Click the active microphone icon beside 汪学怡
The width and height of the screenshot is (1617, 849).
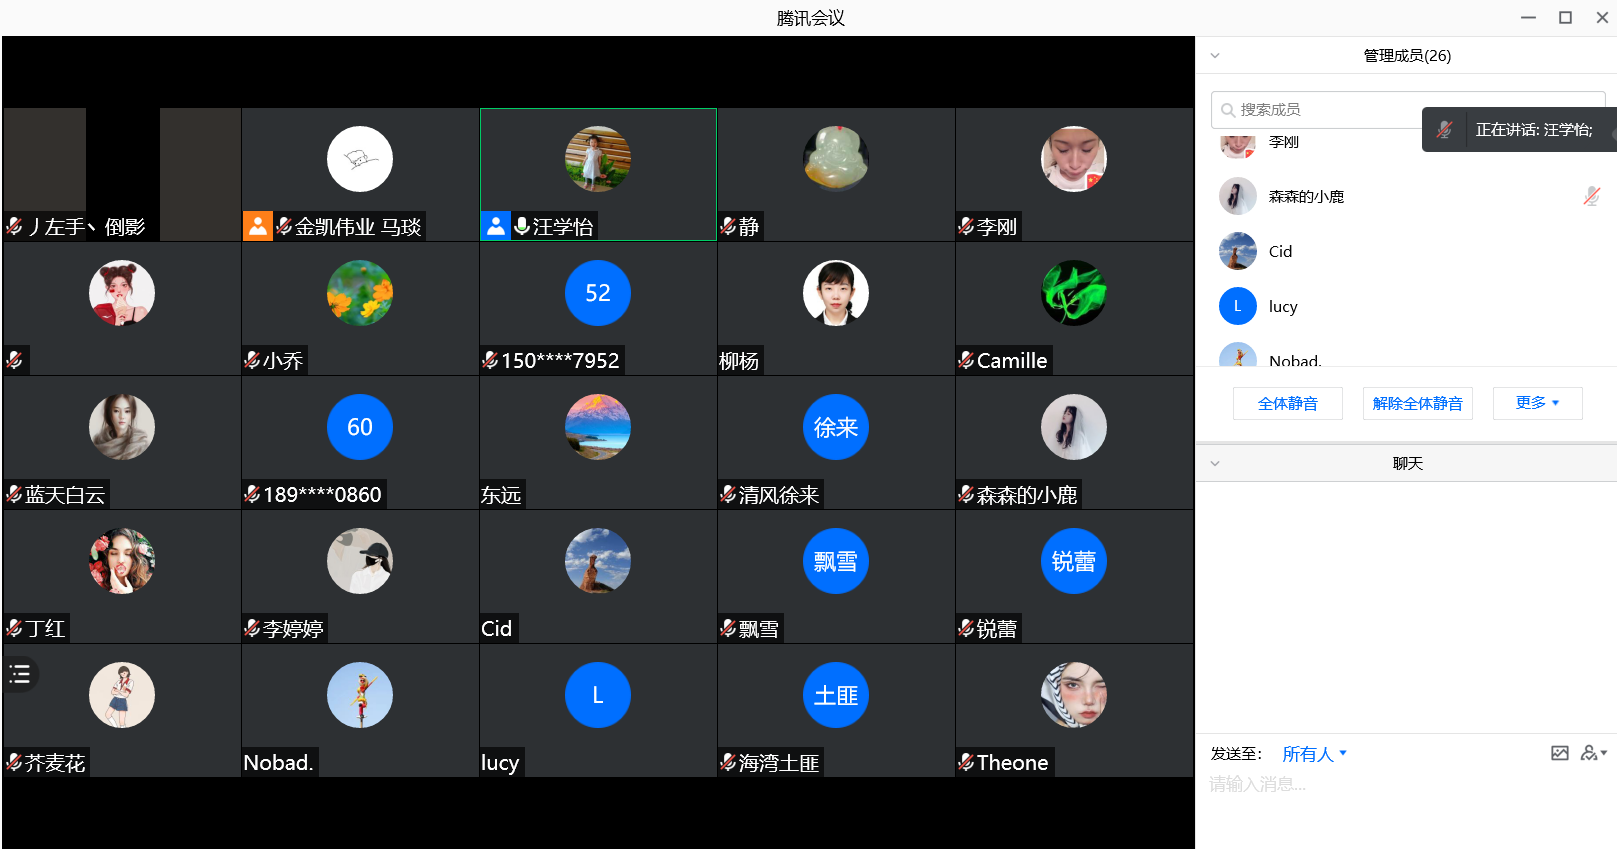coord(521,226)
